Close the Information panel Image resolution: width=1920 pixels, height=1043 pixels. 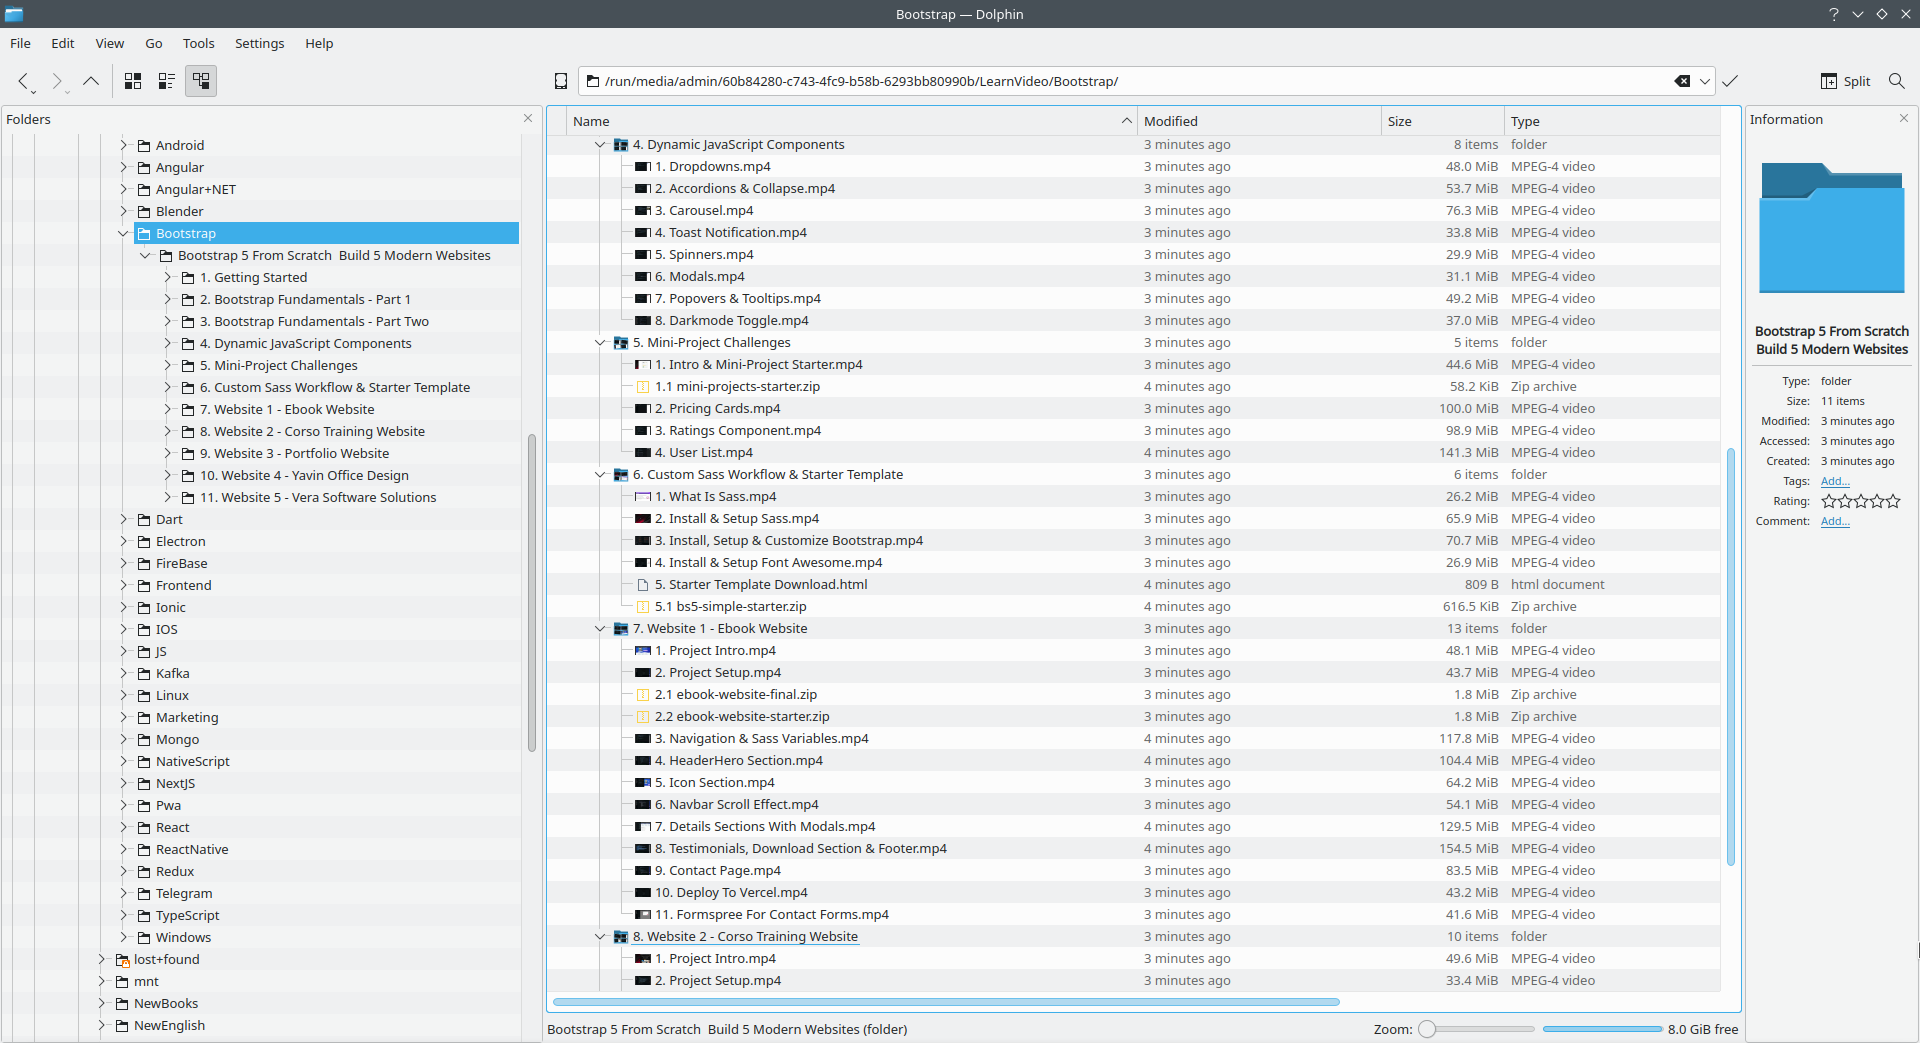[x=1904, y=119]
